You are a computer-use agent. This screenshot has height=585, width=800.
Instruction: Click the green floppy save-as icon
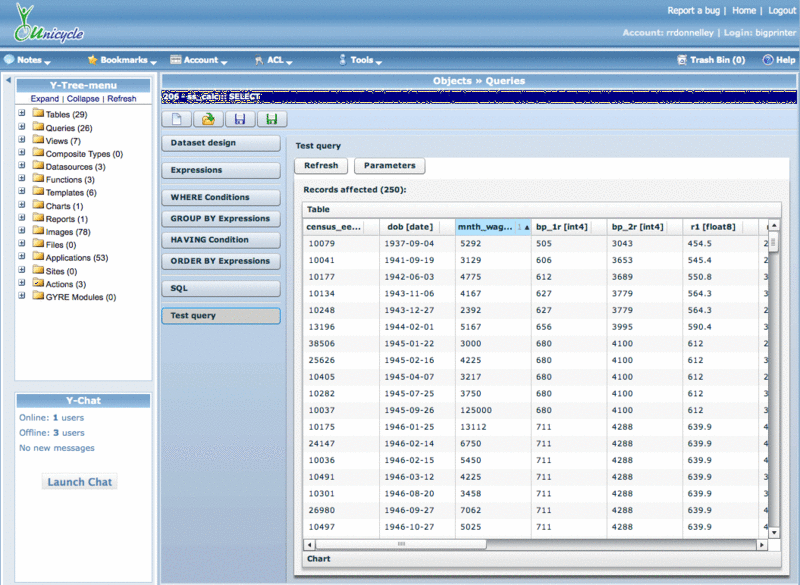pos(269,119)
